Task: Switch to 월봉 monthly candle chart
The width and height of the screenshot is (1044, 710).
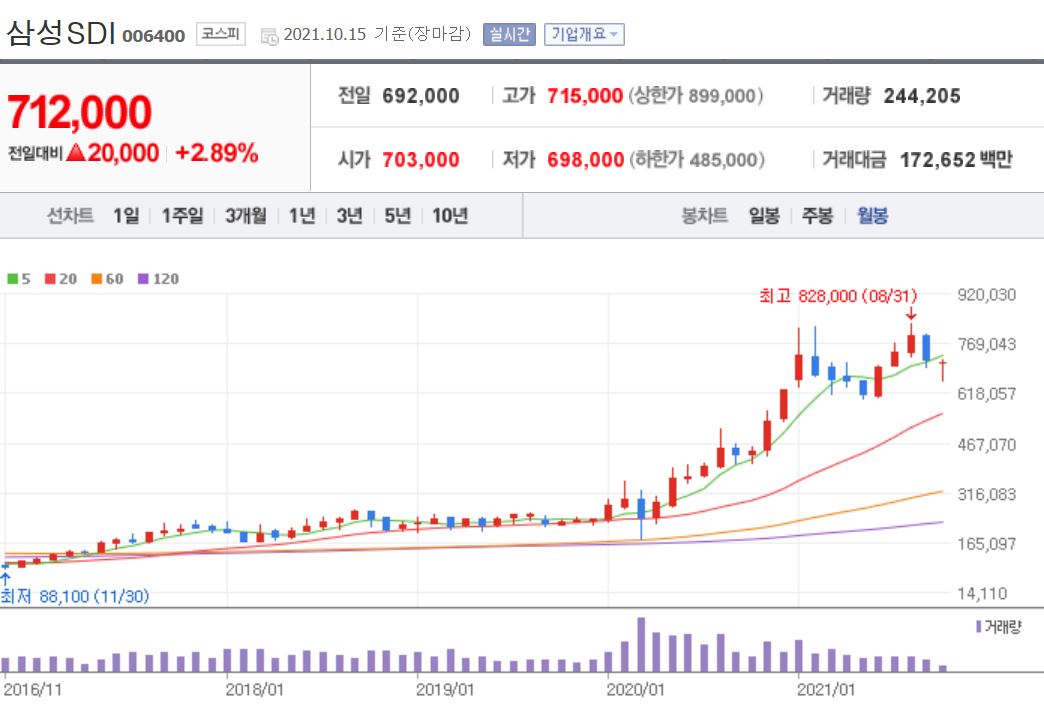Action: (872, 216)
